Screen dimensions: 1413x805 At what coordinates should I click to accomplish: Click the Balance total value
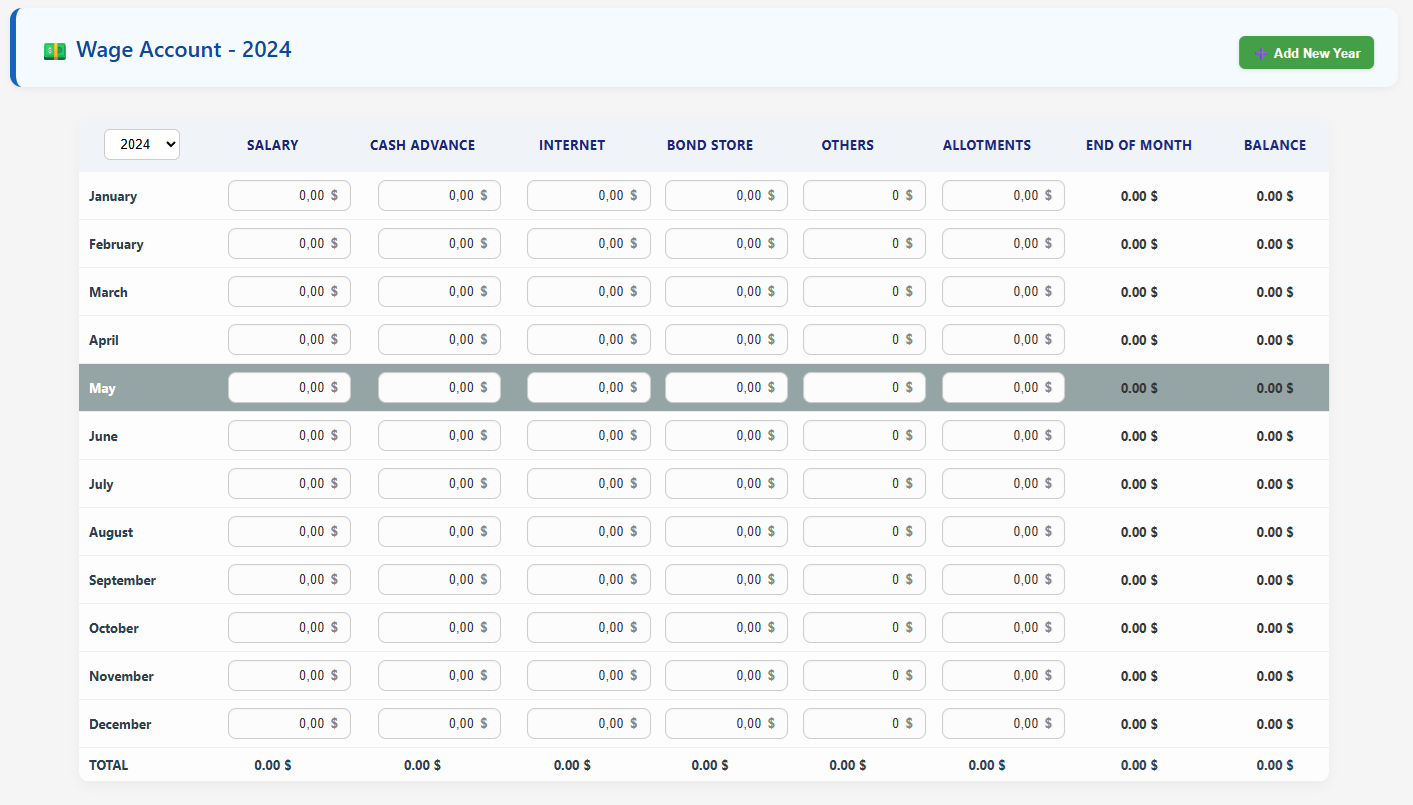[1275, 765]
